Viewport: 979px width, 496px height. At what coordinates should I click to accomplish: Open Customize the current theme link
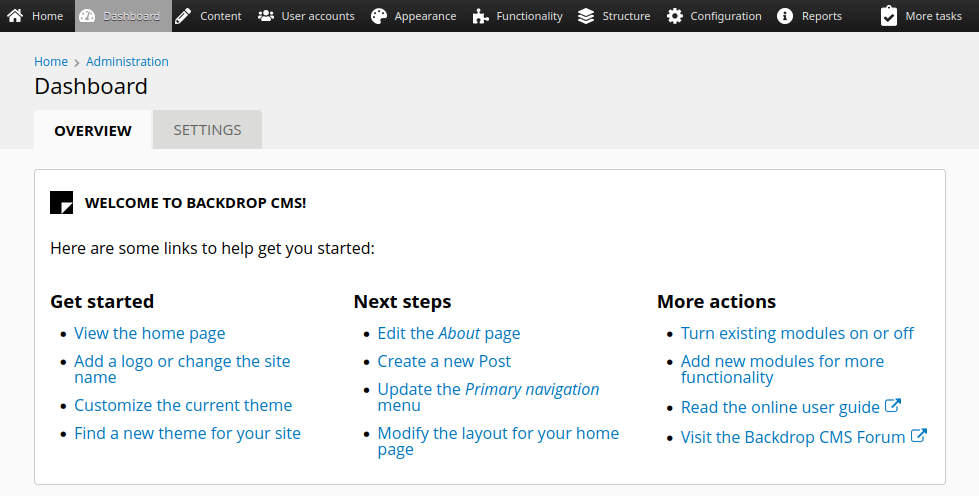[183, 405]
